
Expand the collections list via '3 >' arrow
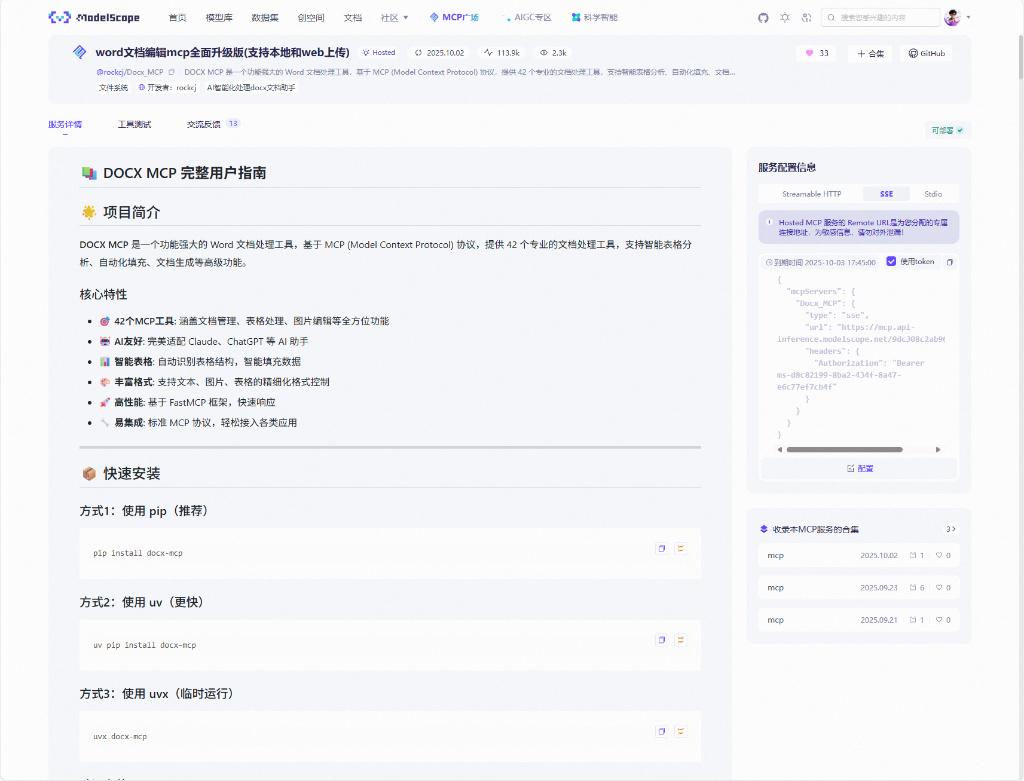point(951,529)
